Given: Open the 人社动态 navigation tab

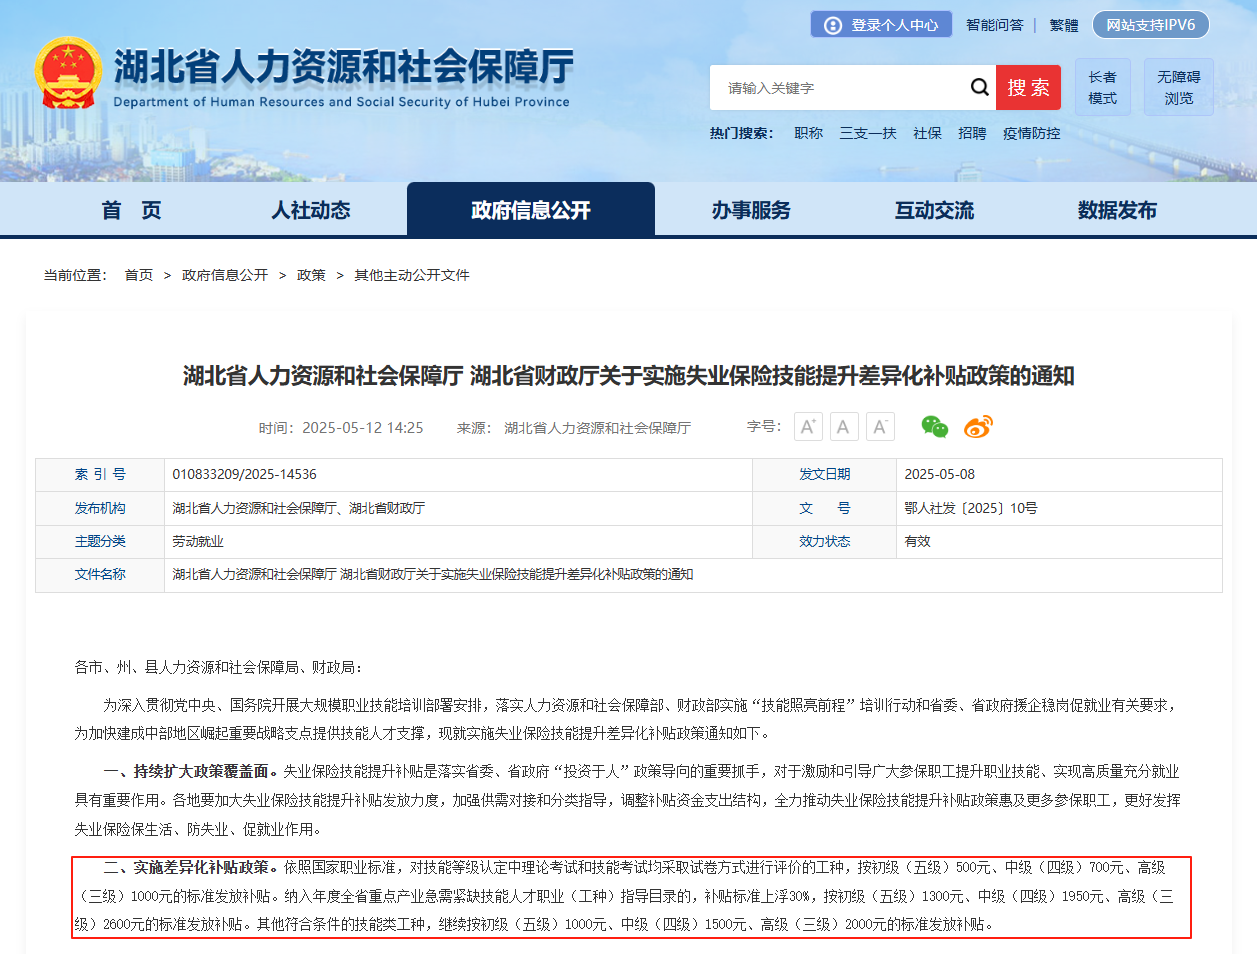Looking at the screenshot, I should tap(311, 210).
